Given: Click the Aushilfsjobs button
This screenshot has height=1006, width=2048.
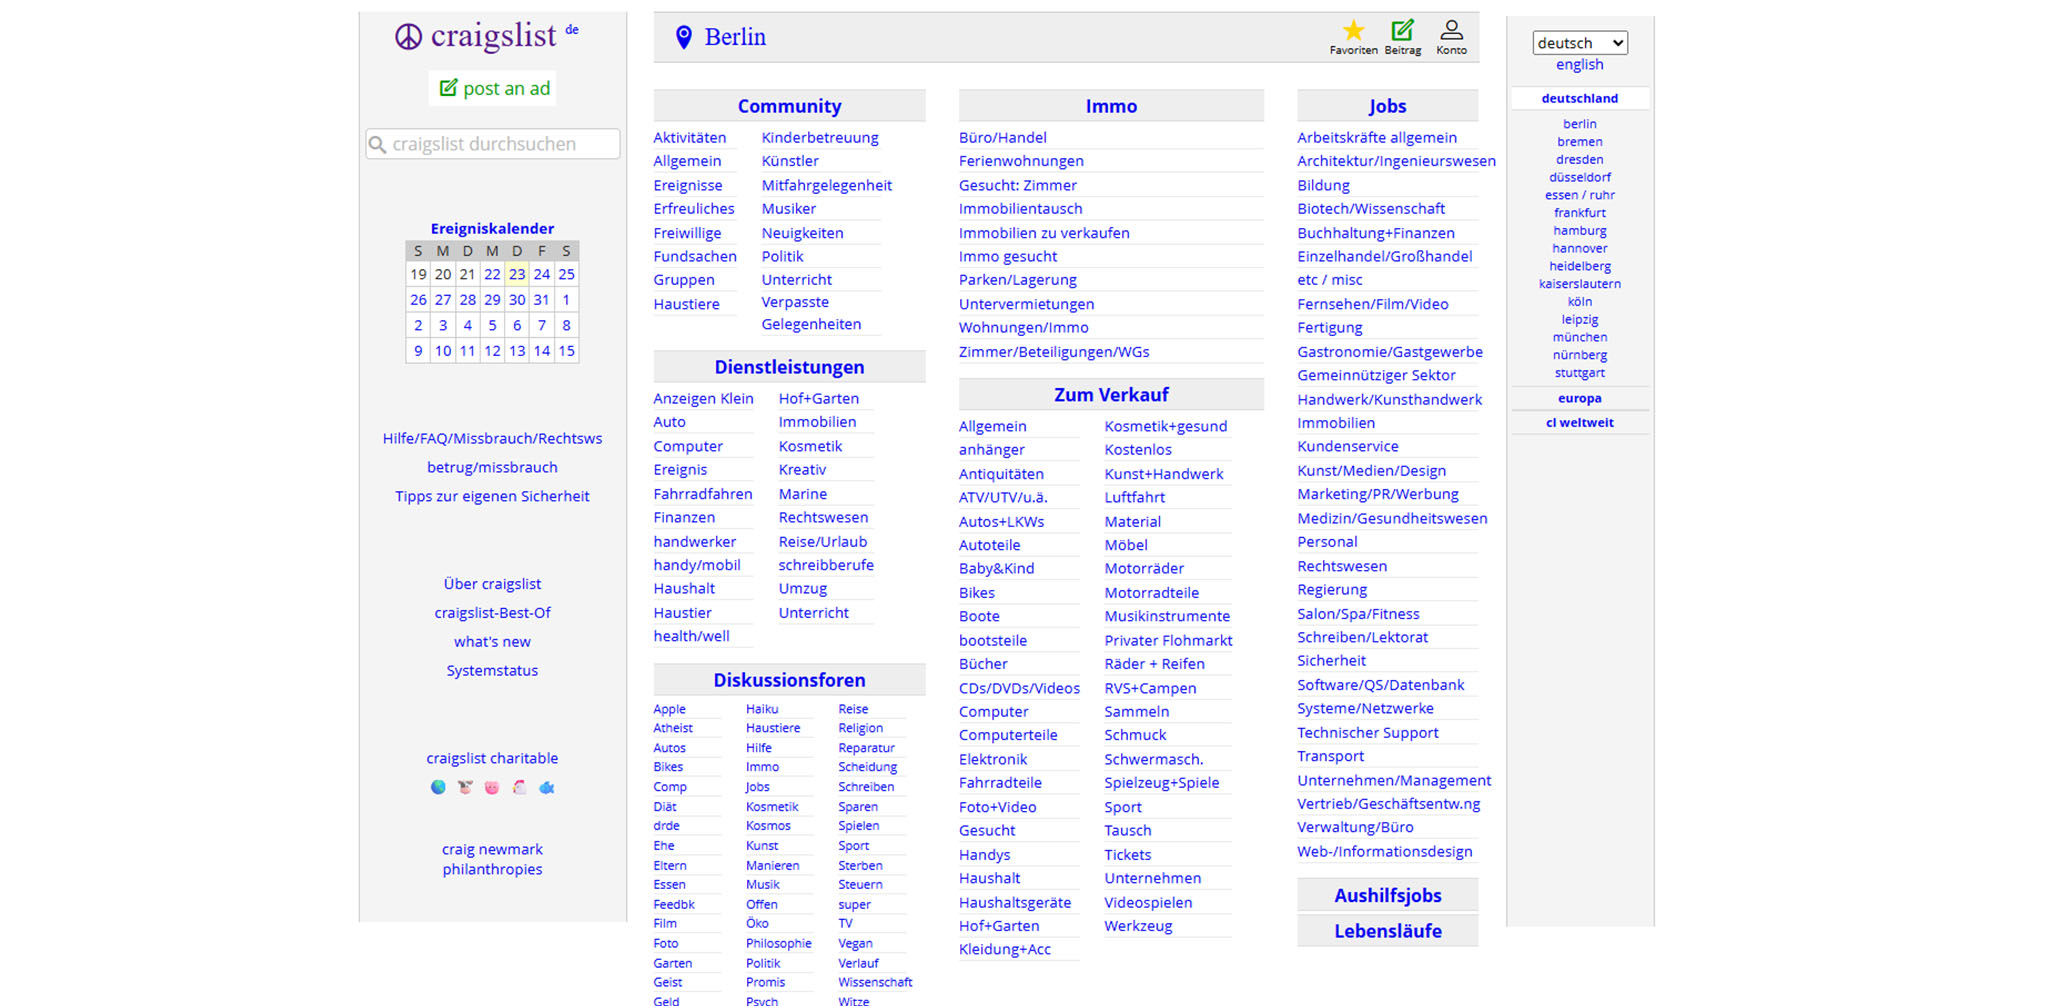Looking at the screenshot, I should click(x=1387, y=895).
